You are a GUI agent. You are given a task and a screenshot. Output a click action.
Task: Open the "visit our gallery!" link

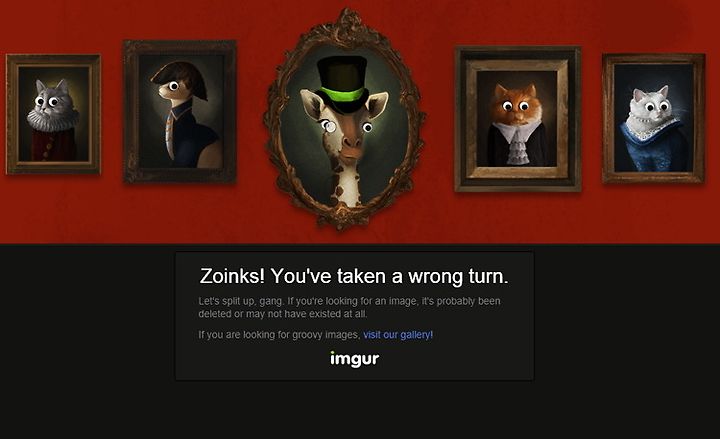[x=398, y=335]
